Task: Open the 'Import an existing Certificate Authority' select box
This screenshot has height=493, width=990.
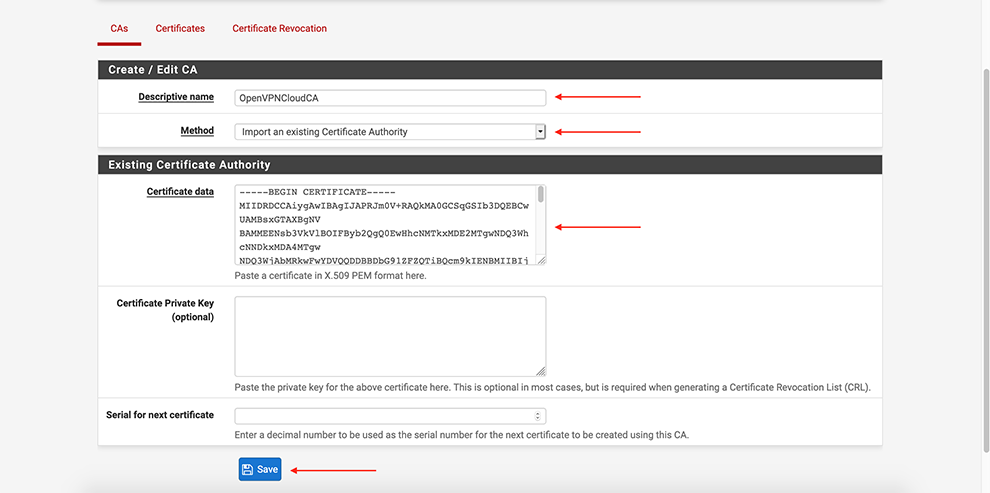Action: tap(385, 131)
